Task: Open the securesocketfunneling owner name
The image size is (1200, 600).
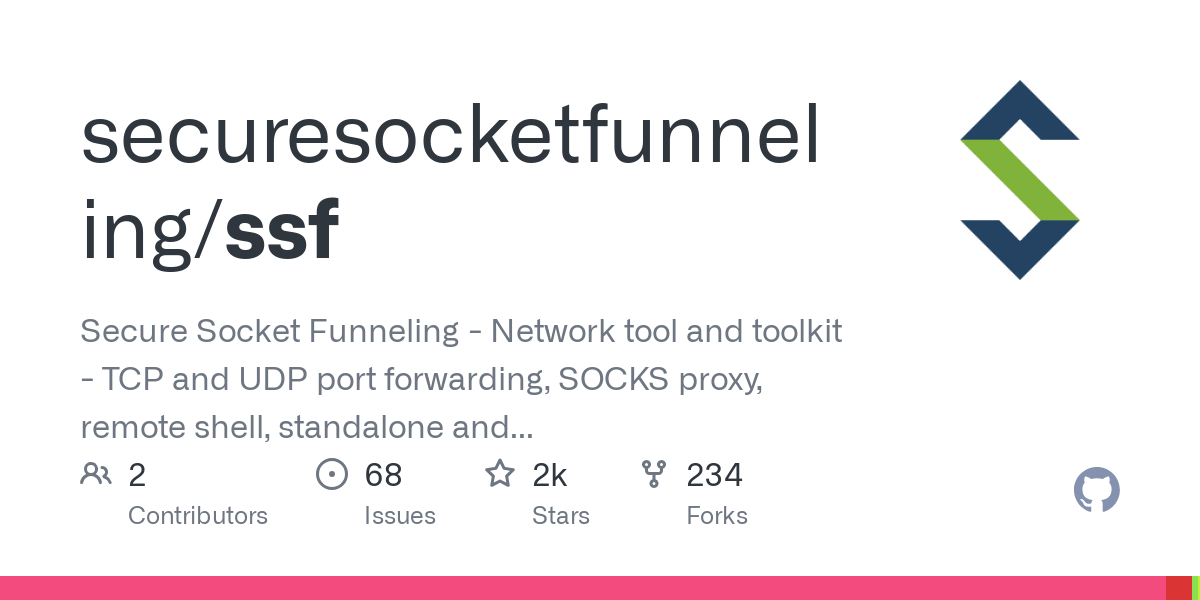Action: [449, 138]
